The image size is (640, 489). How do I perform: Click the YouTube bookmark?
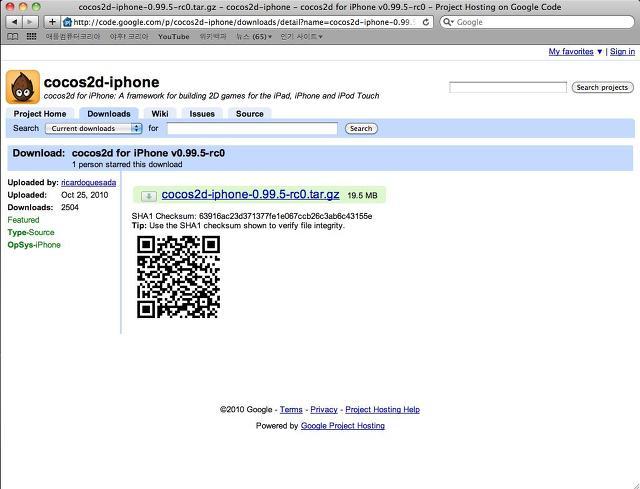(x=173, y=37)
